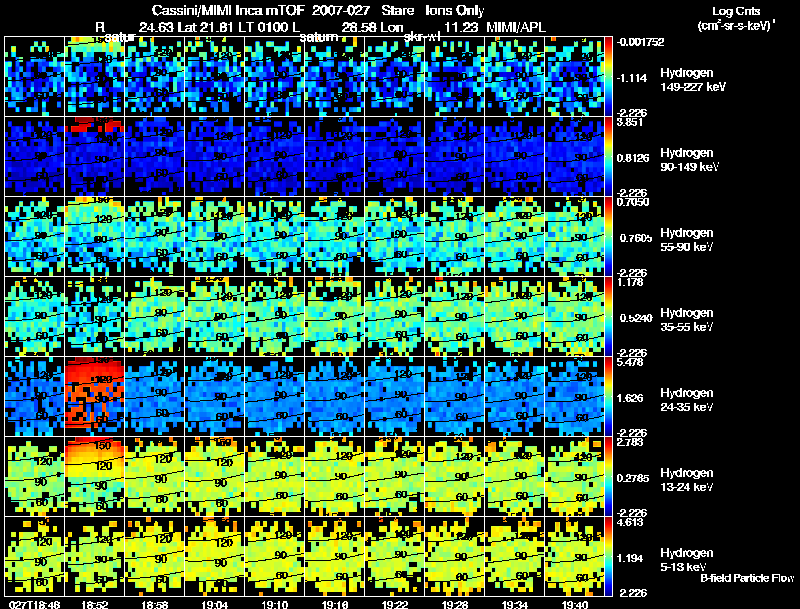The width and height of the screenshot is (800, 609).
Task: Click the color bar beside Hydrogen 13-24 keV
Action: (x=608, y=476)
